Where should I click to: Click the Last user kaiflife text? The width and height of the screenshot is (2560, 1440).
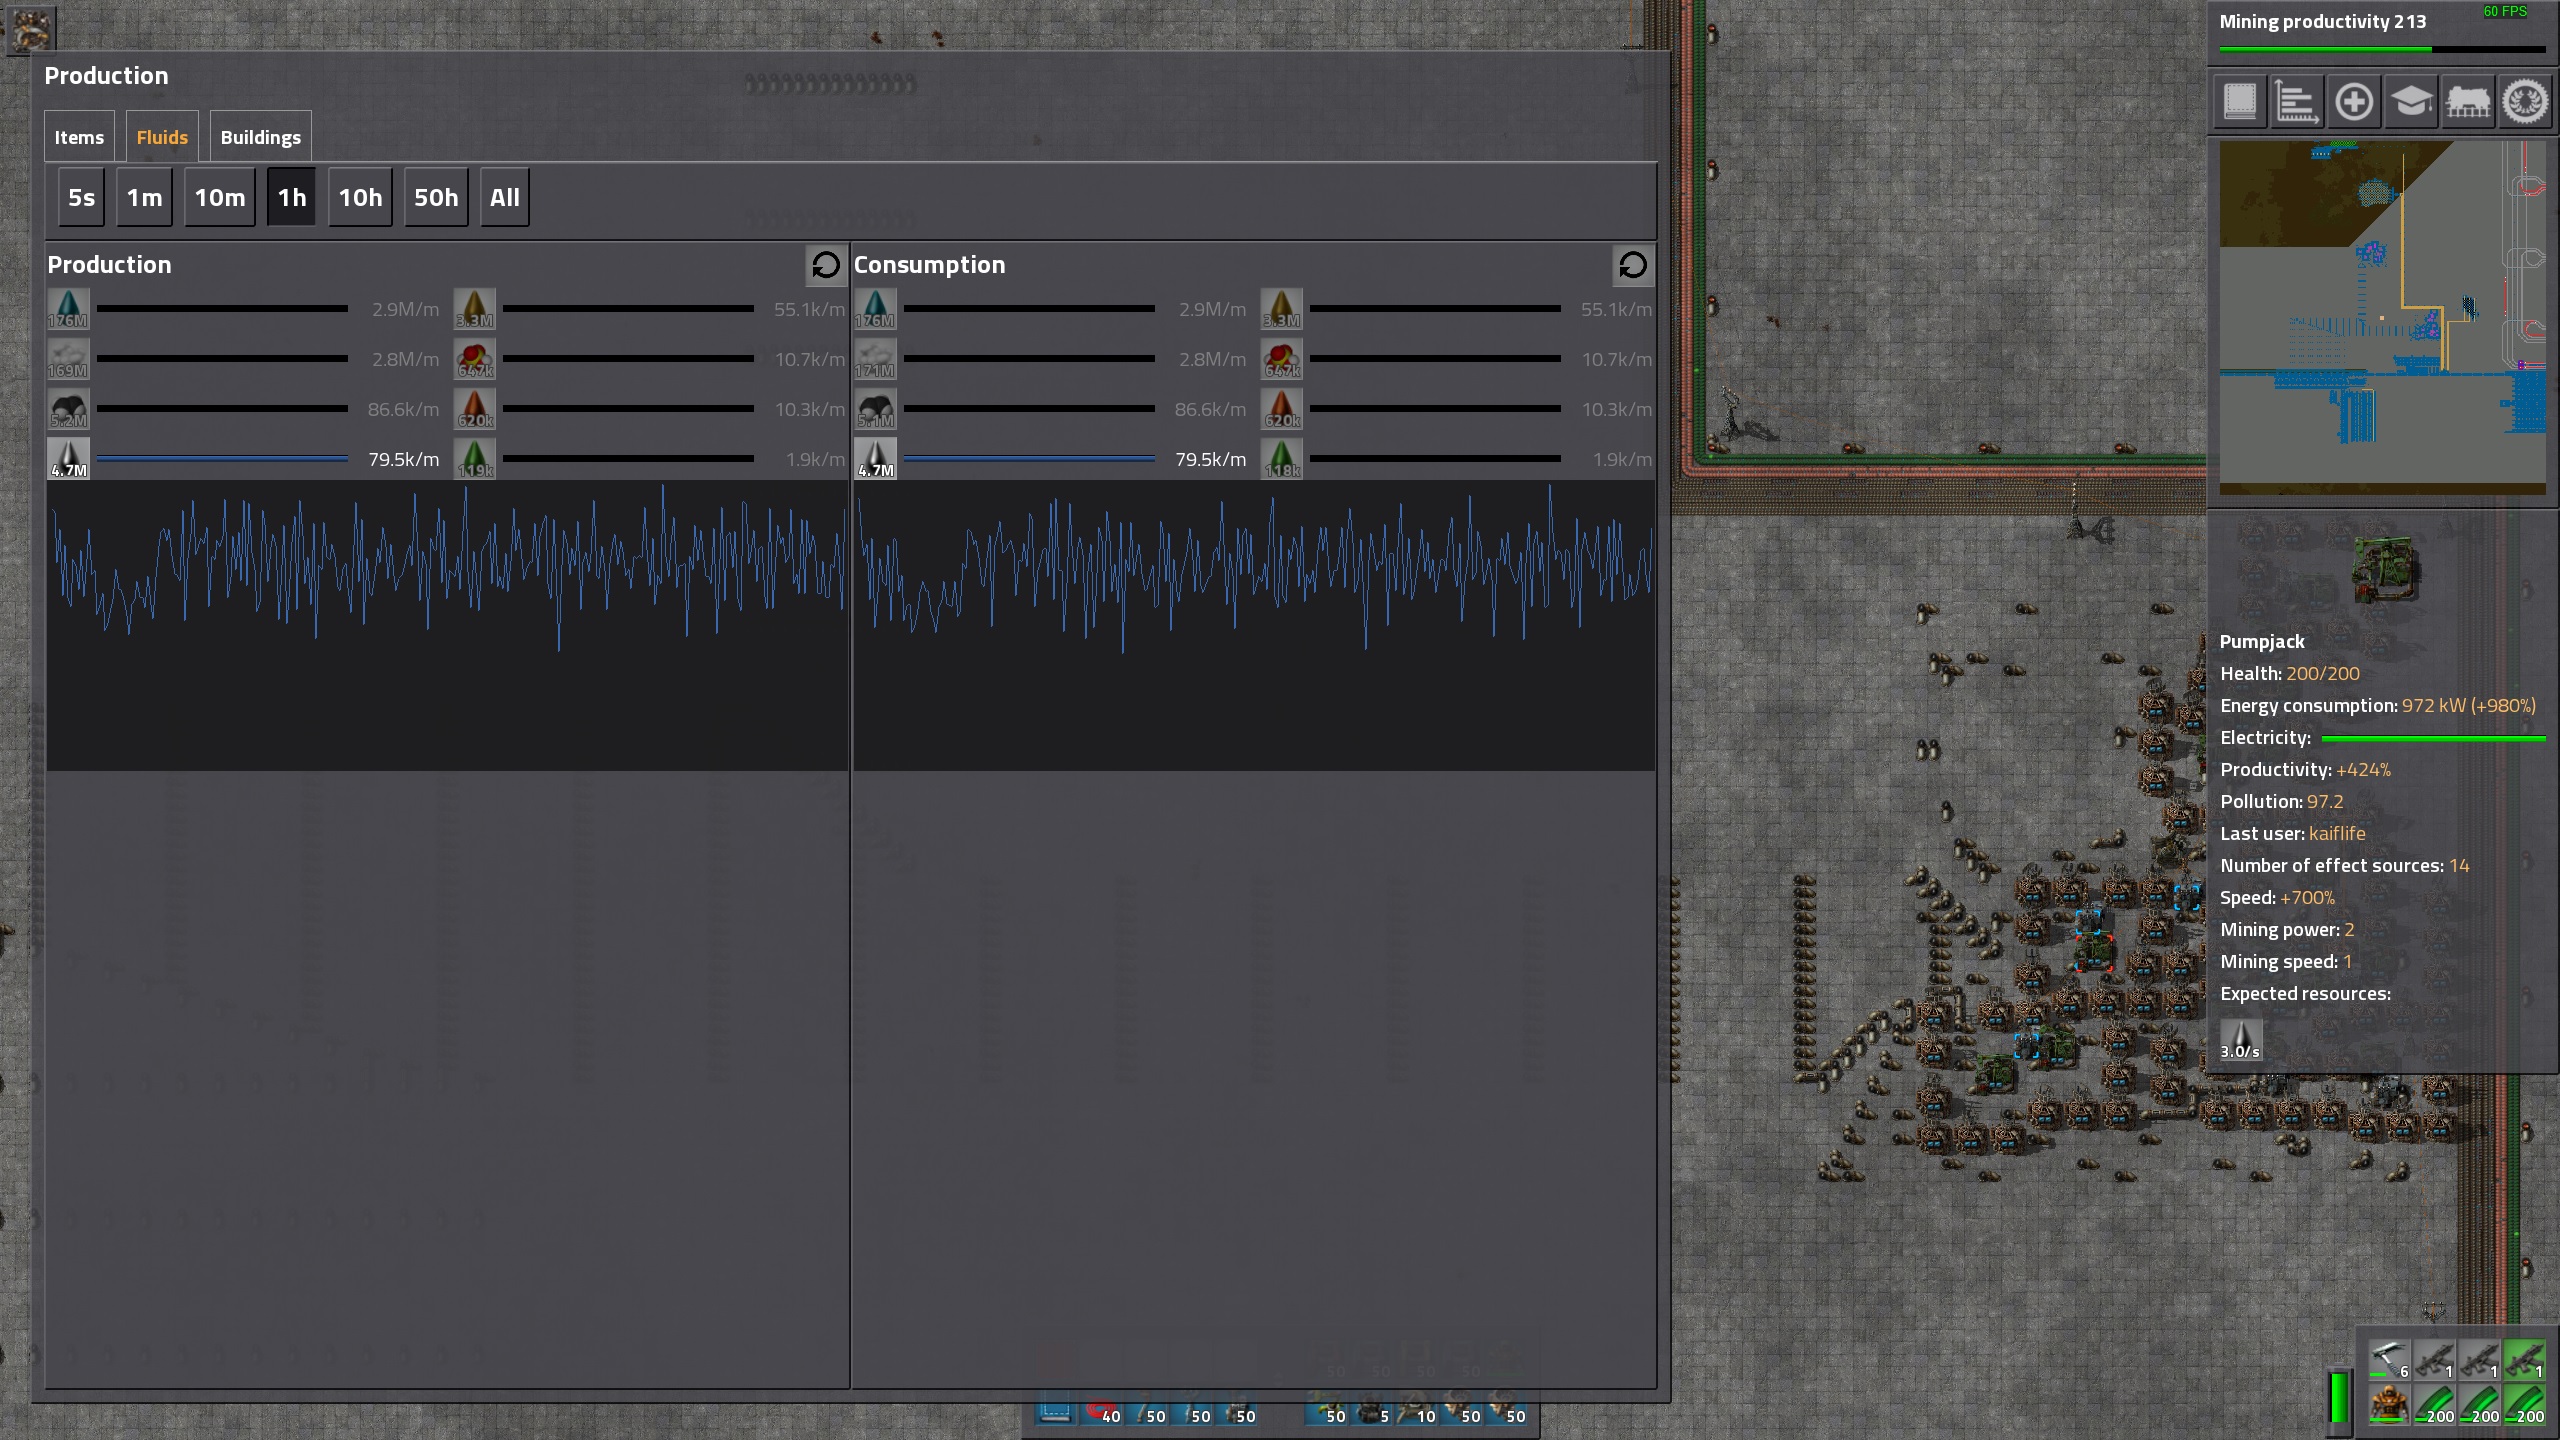coord(2293,833)
